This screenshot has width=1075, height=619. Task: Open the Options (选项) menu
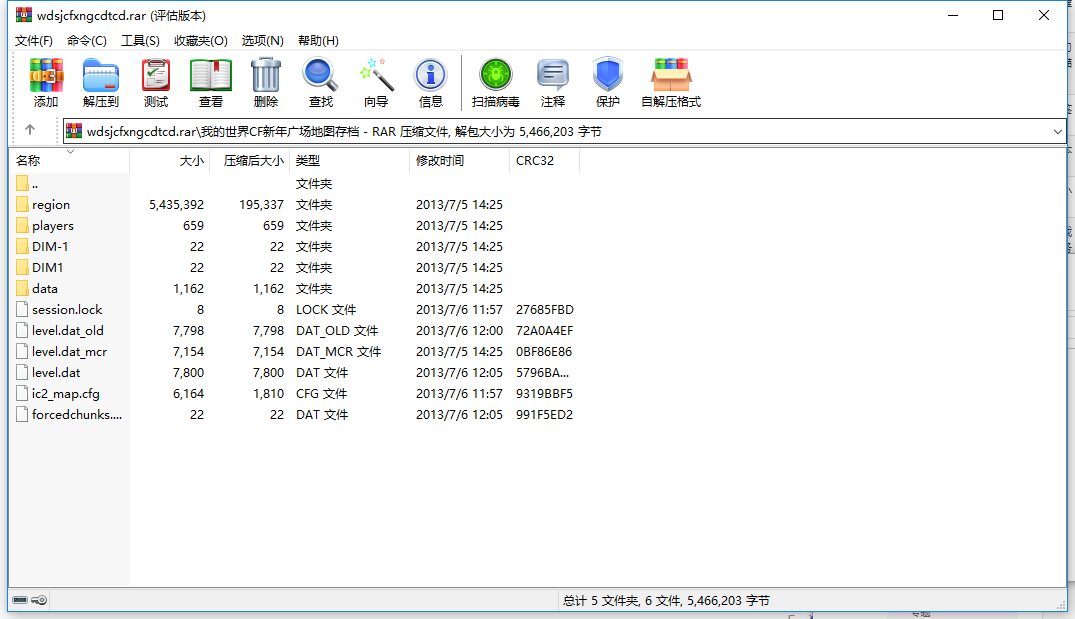pos(263,40)
